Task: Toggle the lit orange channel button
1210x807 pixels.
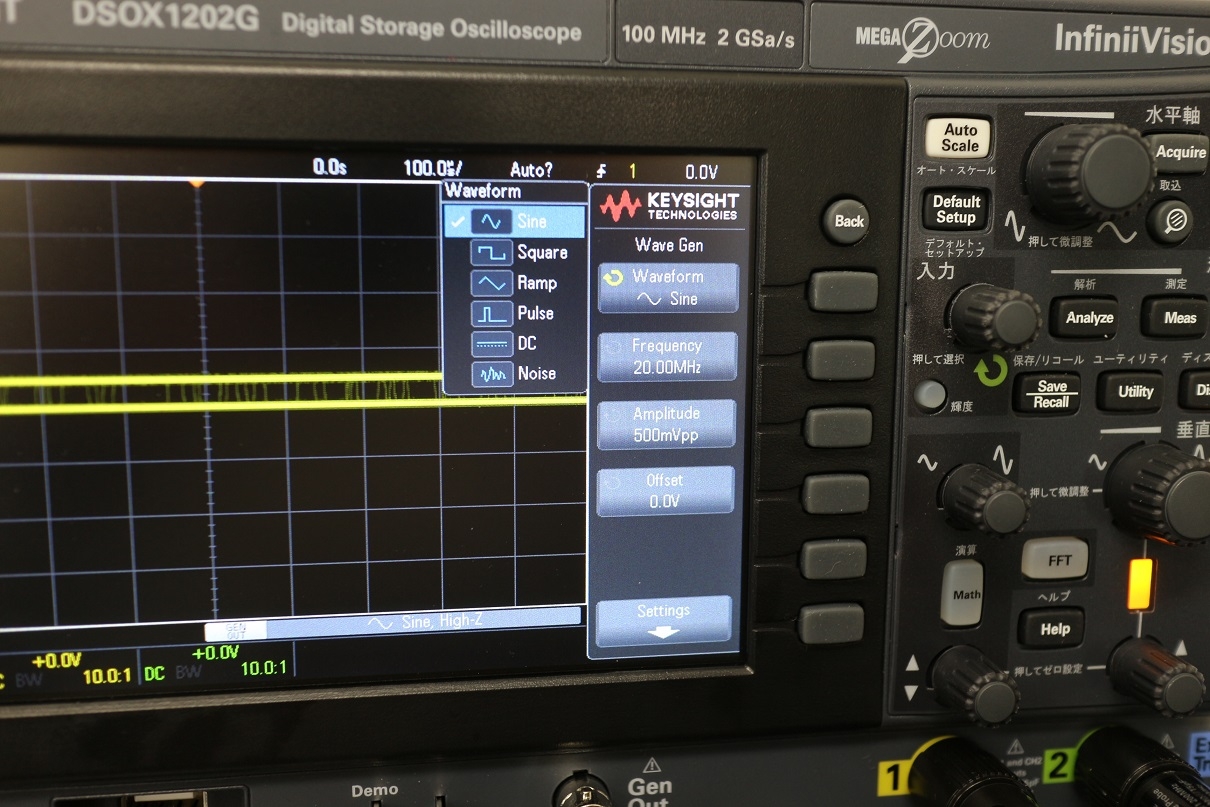Action: (1140, 584)
